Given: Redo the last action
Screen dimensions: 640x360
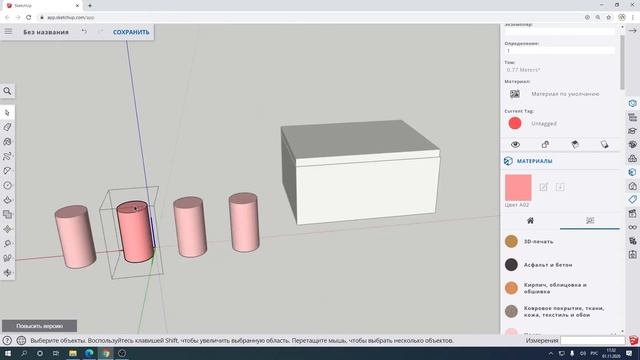Looking at the screenshot, I should (100, 31).
